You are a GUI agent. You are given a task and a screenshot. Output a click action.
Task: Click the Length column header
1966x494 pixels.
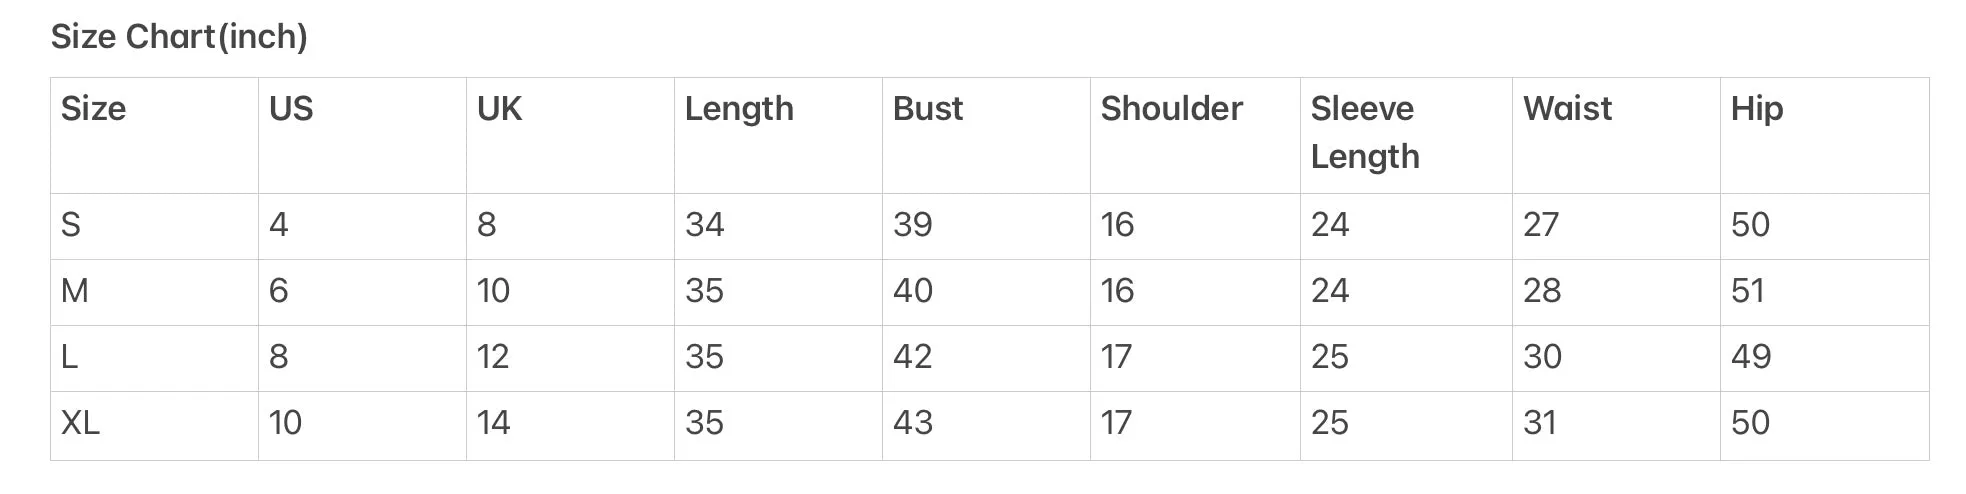pos(739,109)
